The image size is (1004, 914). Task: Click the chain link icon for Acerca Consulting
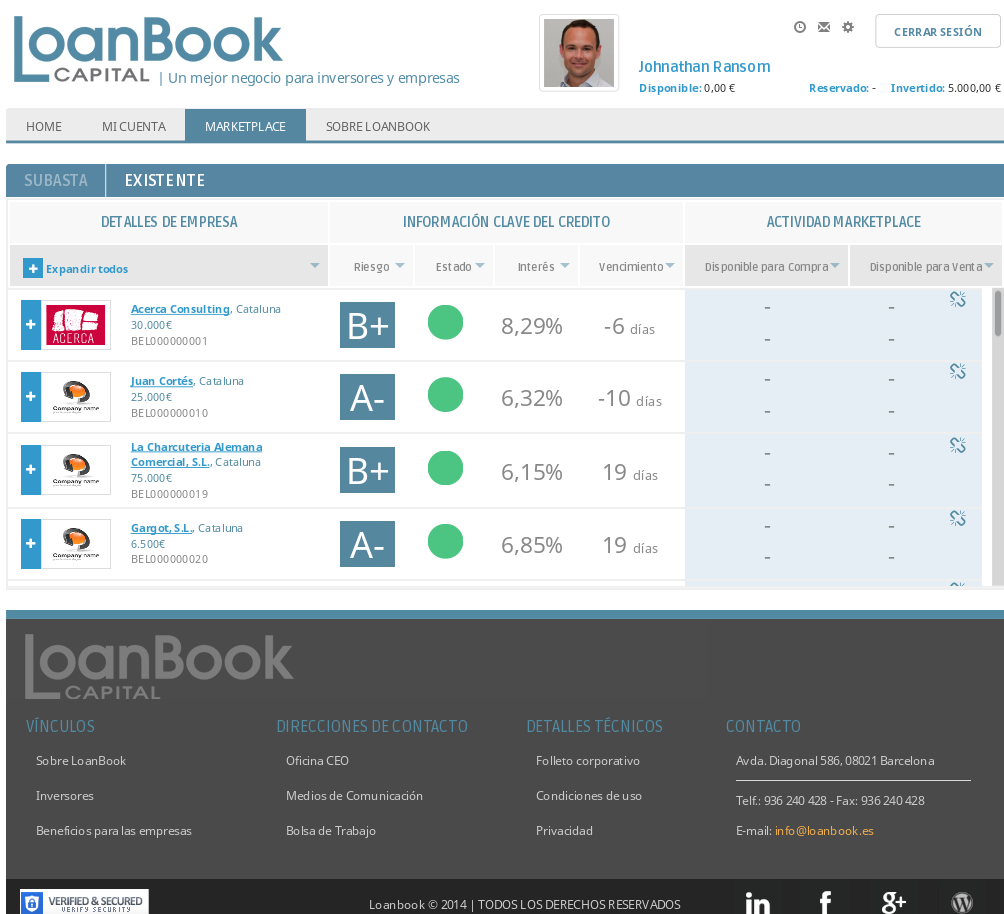[957, 299]
